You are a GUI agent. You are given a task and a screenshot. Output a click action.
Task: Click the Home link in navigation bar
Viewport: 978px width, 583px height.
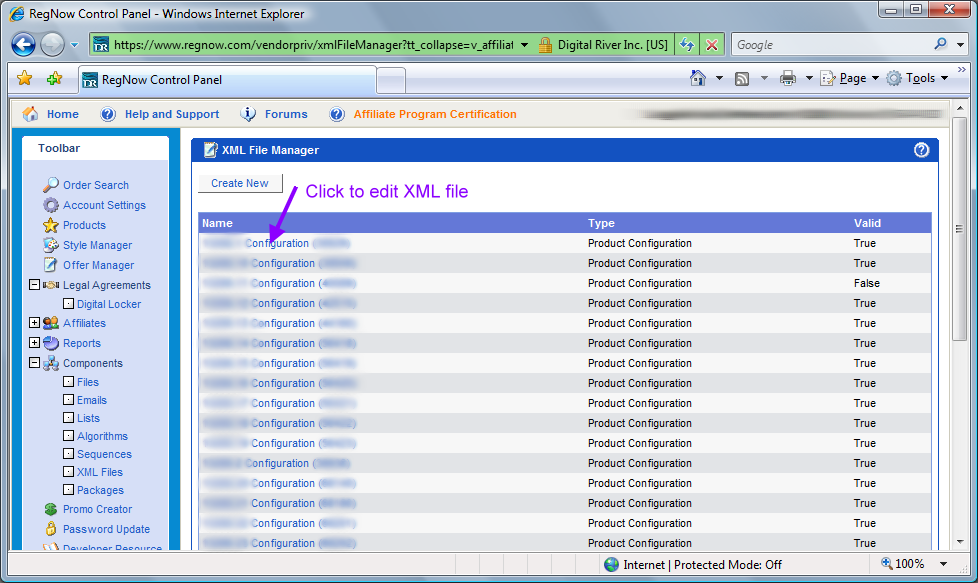point(62,114)
